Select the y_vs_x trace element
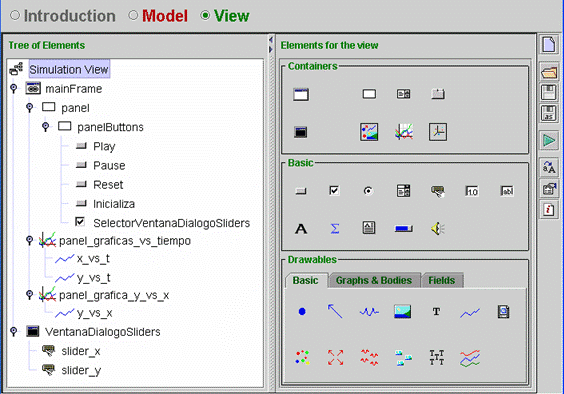Viewport: 564px width, 394px height. point(94,313)
